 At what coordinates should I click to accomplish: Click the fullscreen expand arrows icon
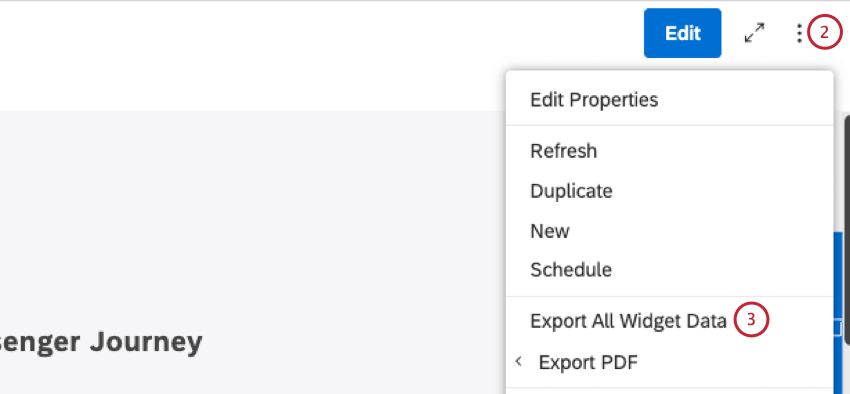tap(754, 33)
